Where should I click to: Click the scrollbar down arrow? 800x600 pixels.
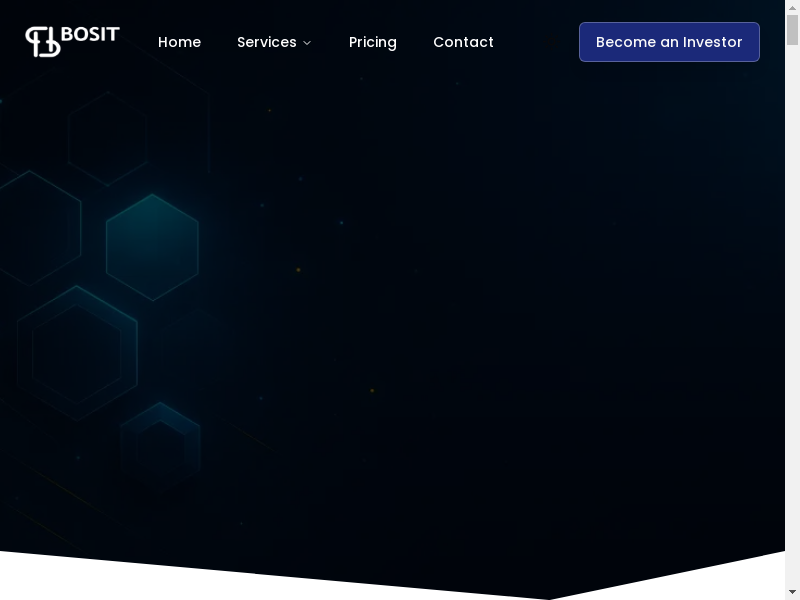pyautogui.click(x=792, y=593)
